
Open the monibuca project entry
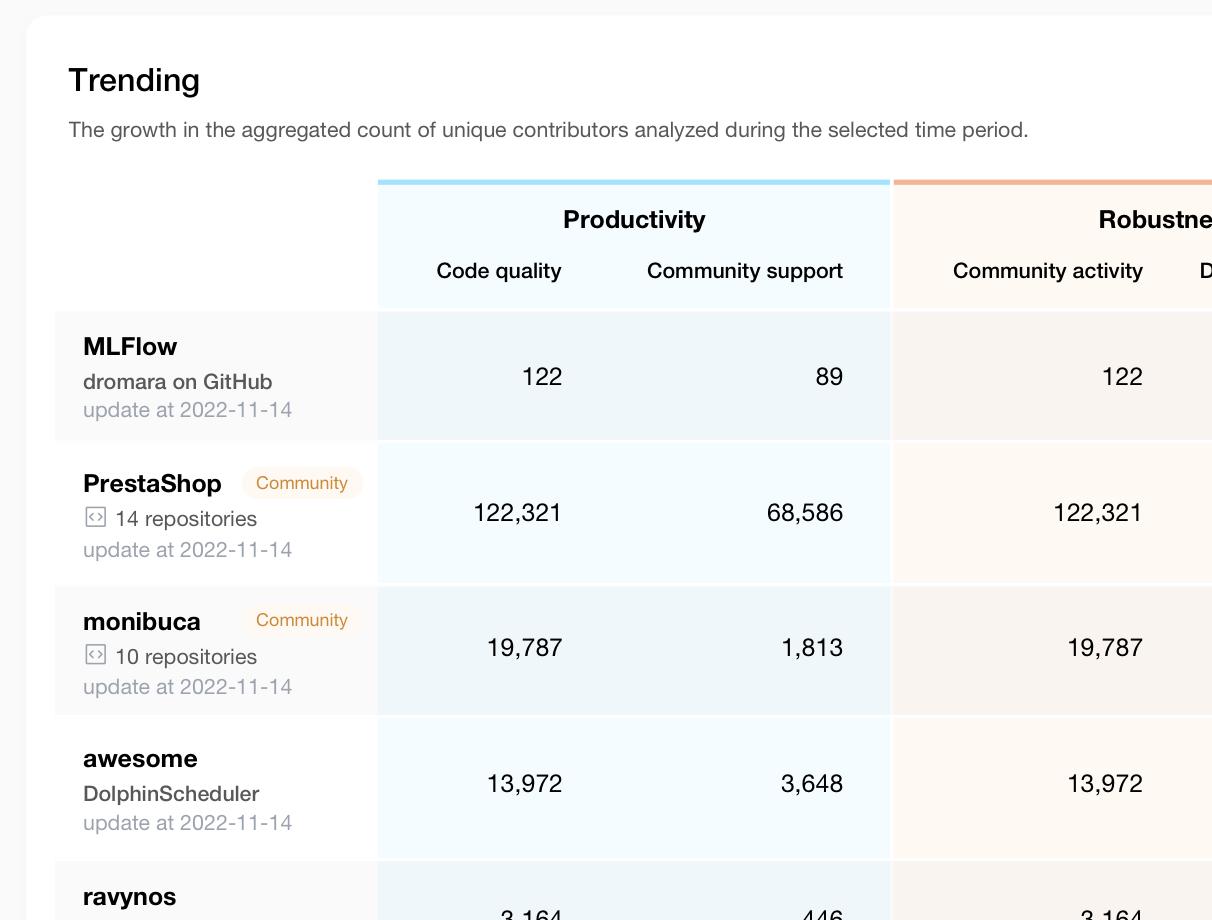[x=141, y=620]
